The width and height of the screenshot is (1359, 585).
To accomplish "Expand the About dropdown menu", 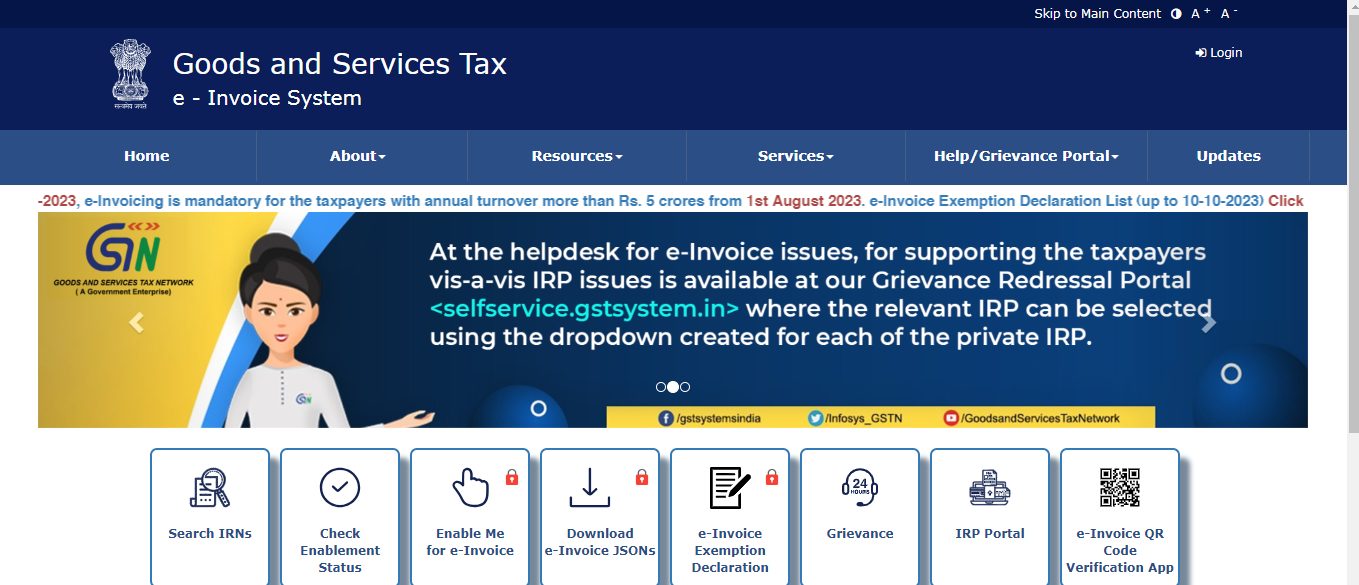I will click(357, 156).
